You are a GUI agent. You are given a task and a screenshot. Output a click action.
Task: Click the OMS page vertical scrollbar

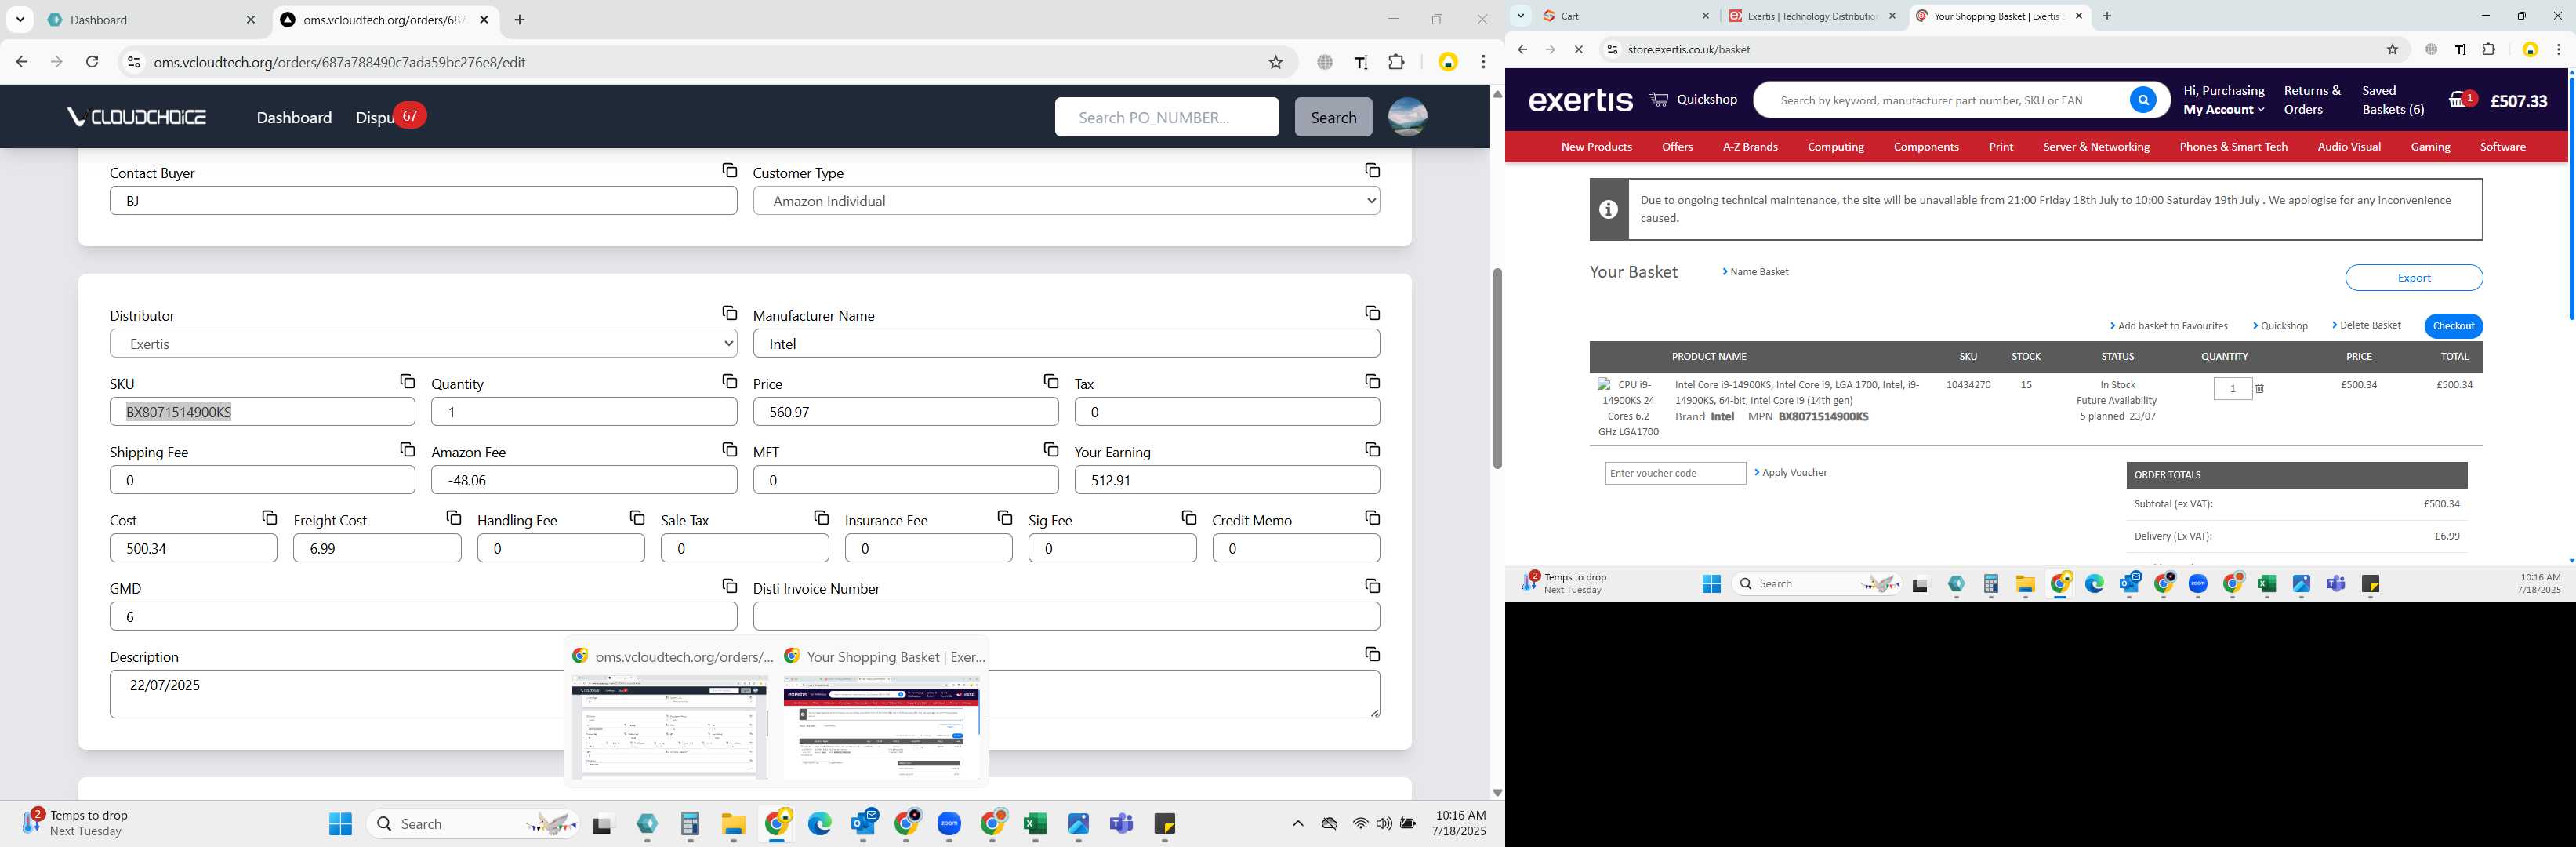point(1497,368)
